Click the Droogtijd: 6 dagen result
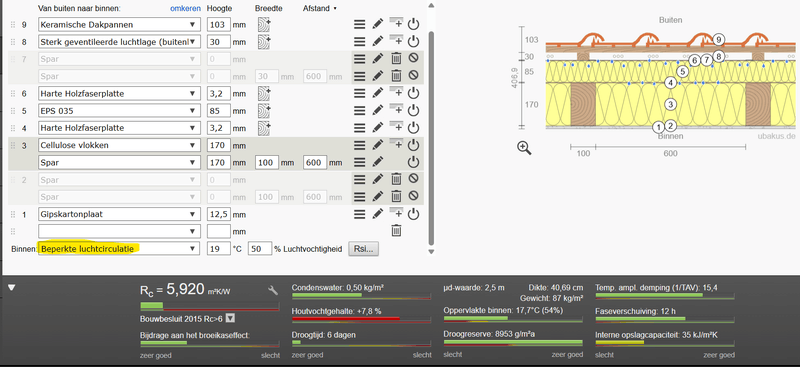 click(x=323, y=335)
